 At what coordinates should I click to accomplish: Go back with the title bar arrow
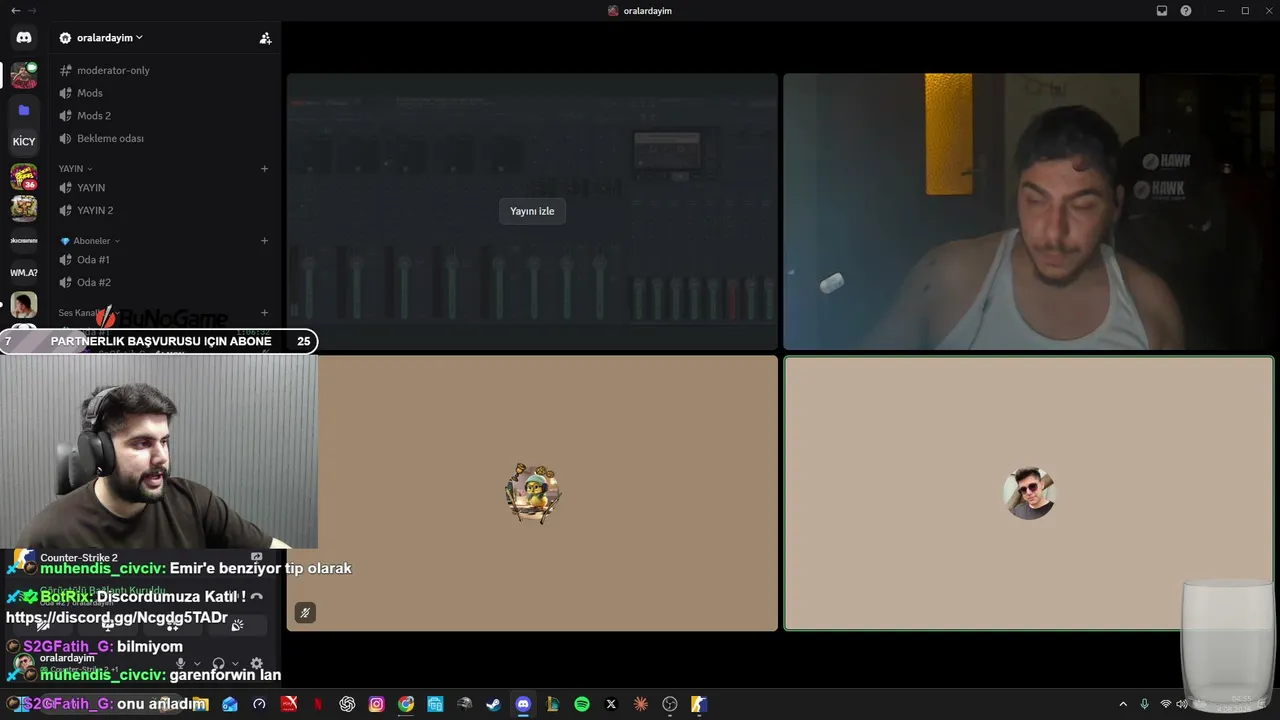15,11
